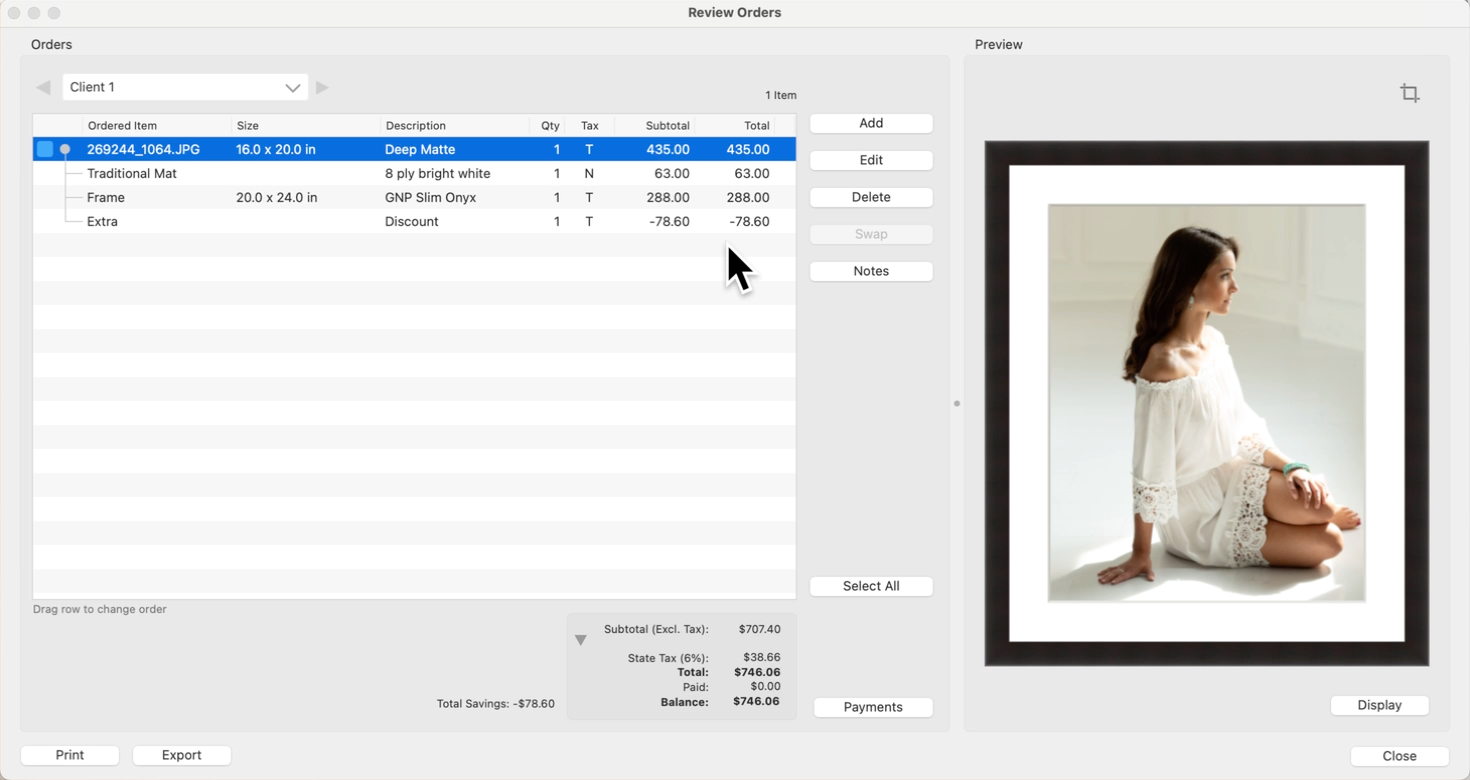Screen dimensions: 1470x780
Task: Export the order
Action: [181, 755]
